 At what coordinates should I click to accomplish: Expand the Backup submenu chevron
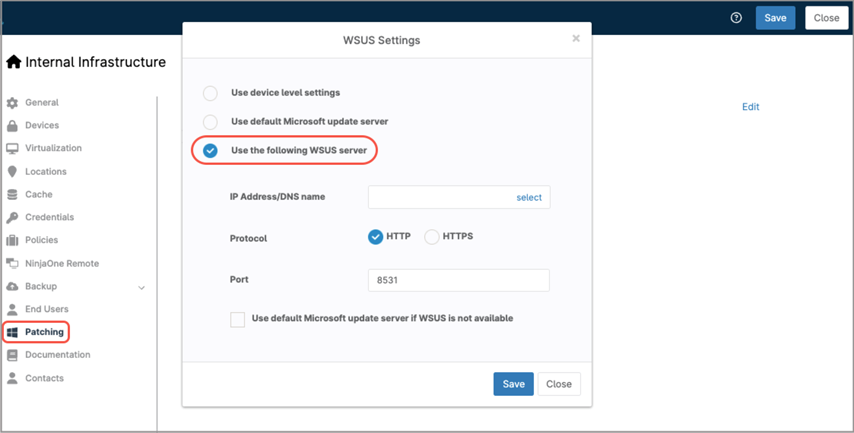(x=142, y=288)
